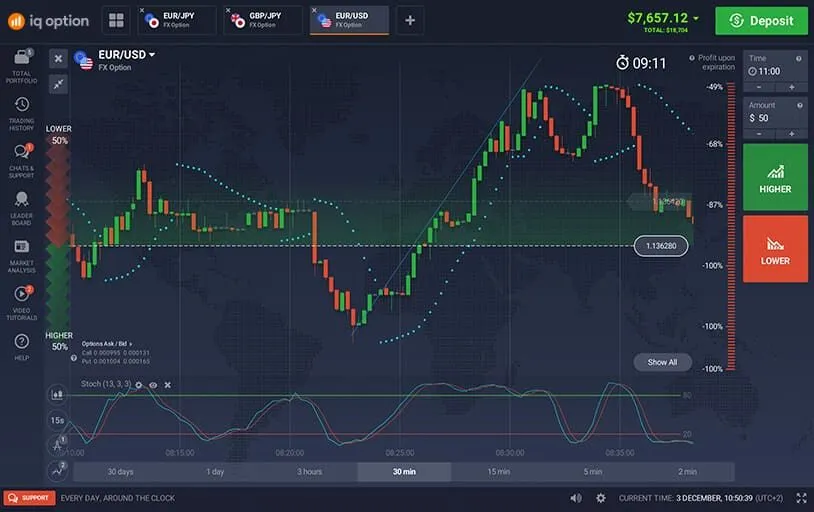Open Stoch indicator settings gear

tap(139, 384)
